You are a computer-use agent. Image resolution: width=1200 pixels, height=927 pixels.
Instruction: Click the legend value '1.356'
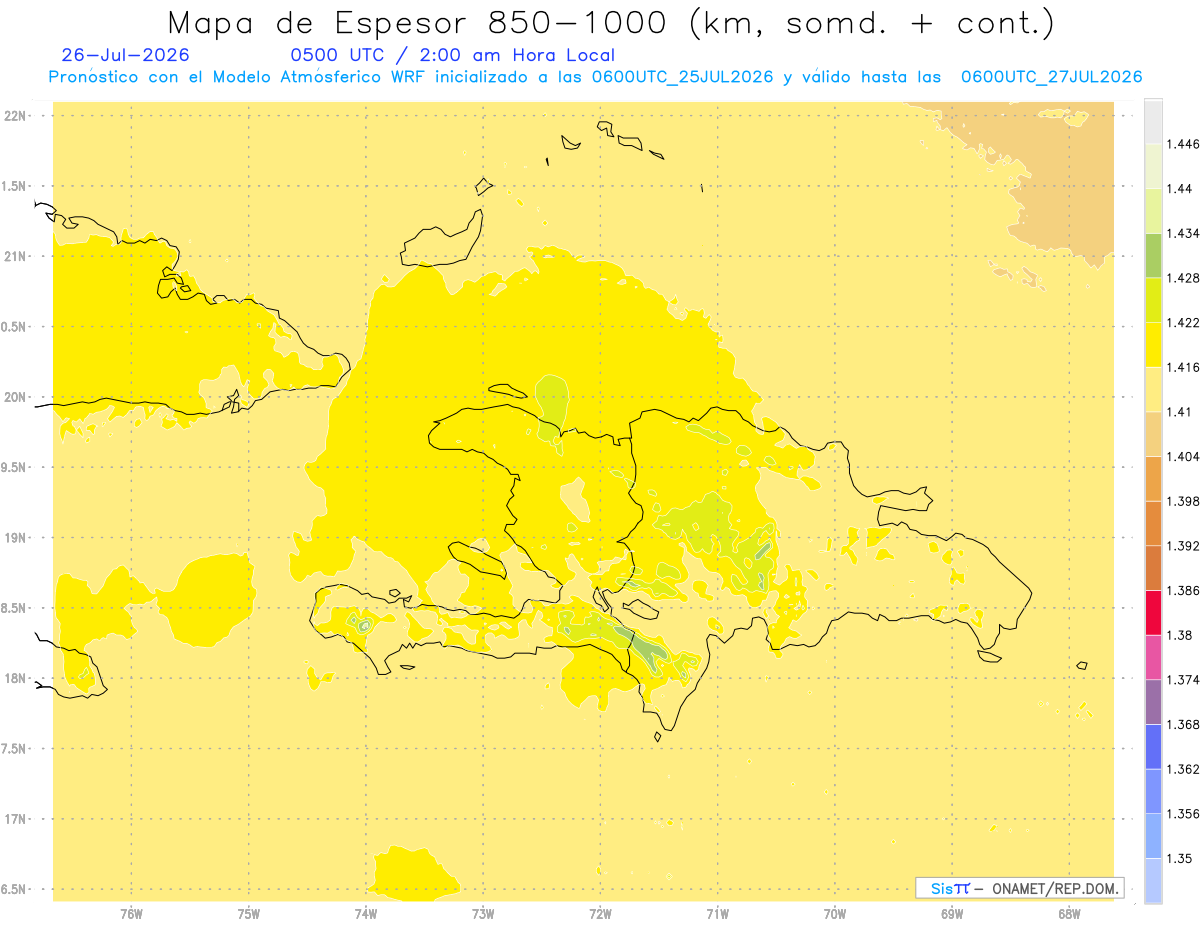pyautogui.click(x=1183, y=813)
